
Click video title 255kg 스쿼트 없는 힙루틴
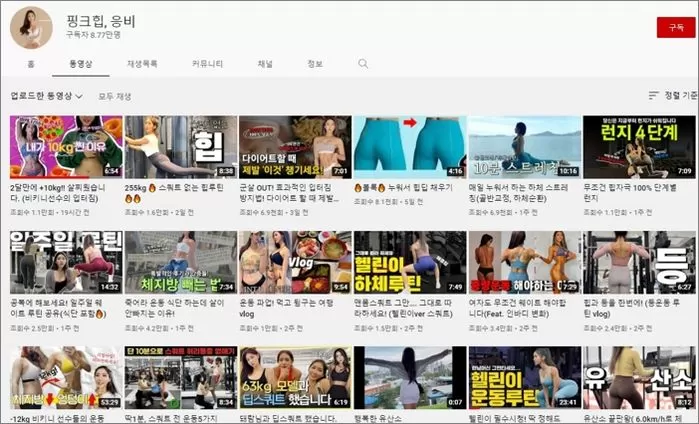(x=174, y=193)
